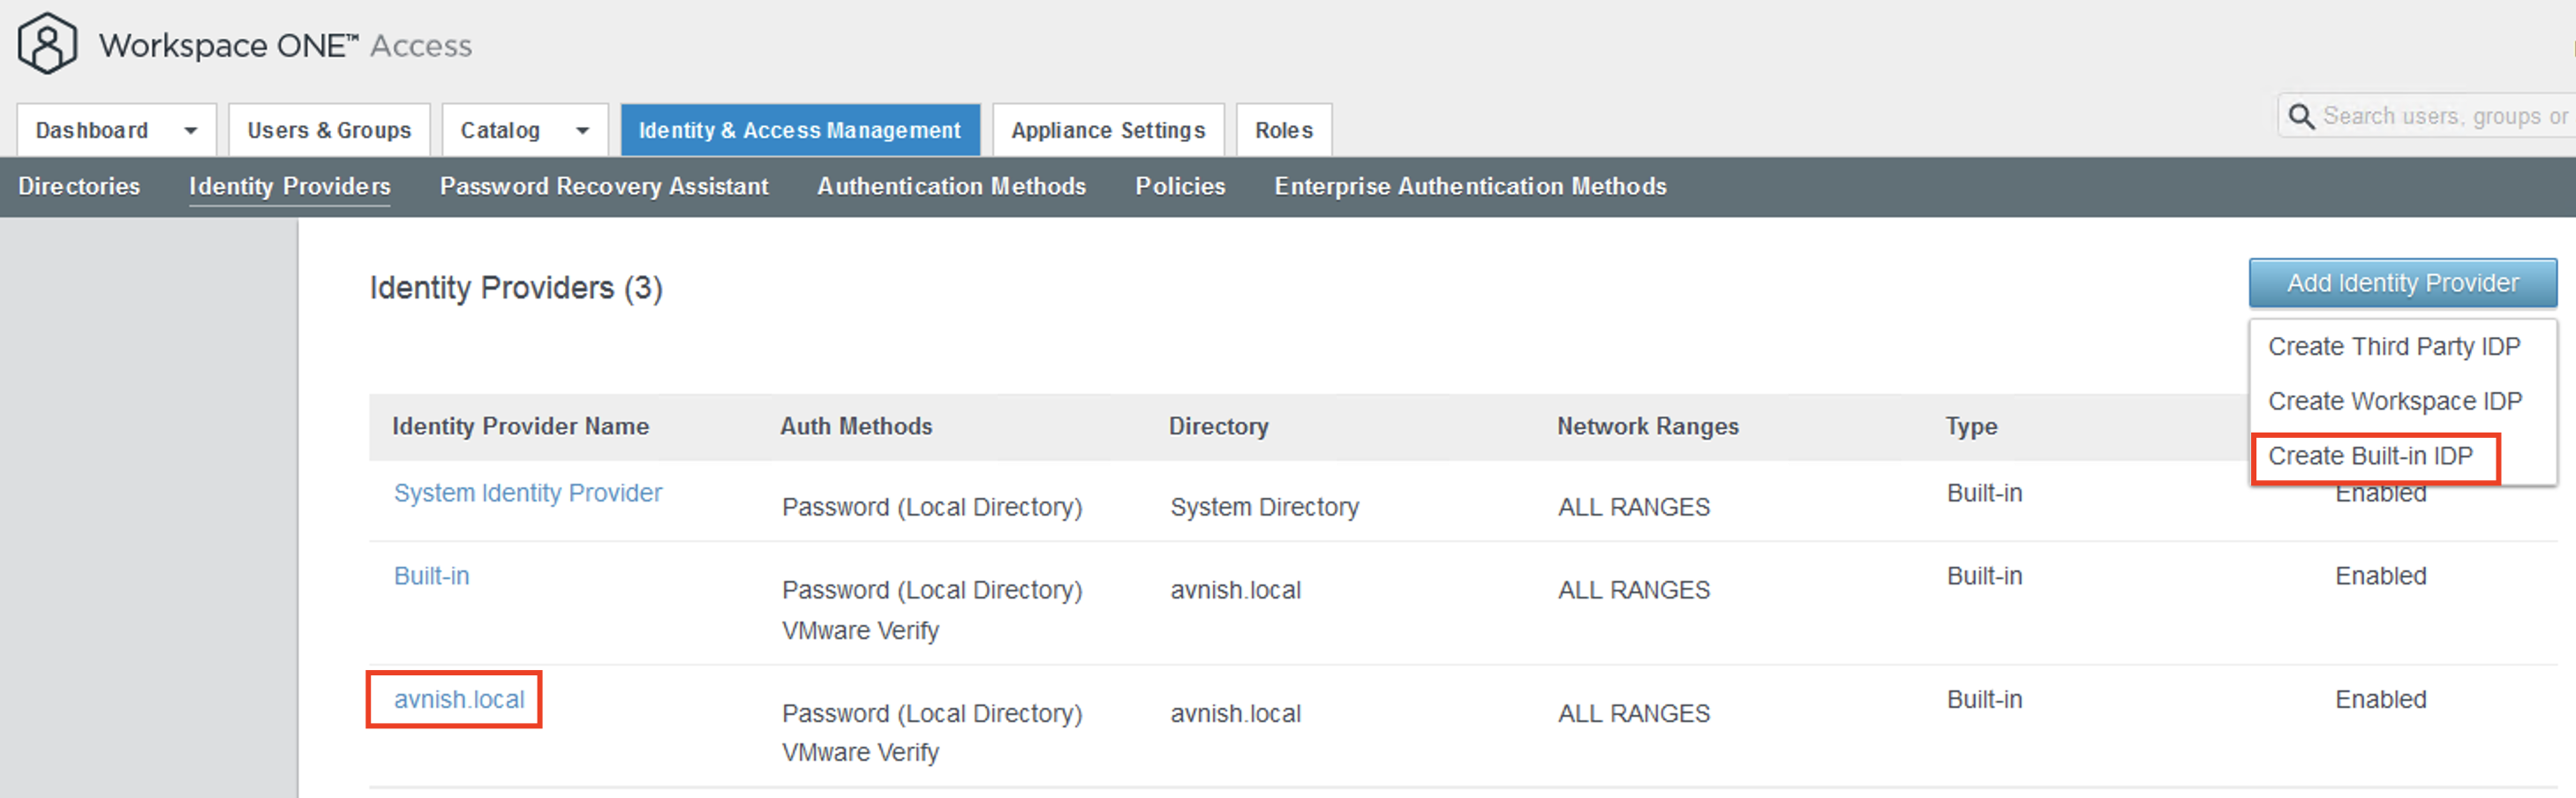Screen dimensions: 2576x798
Task: Click the search magnifier icon
Action: click(x=2301, y=117)
